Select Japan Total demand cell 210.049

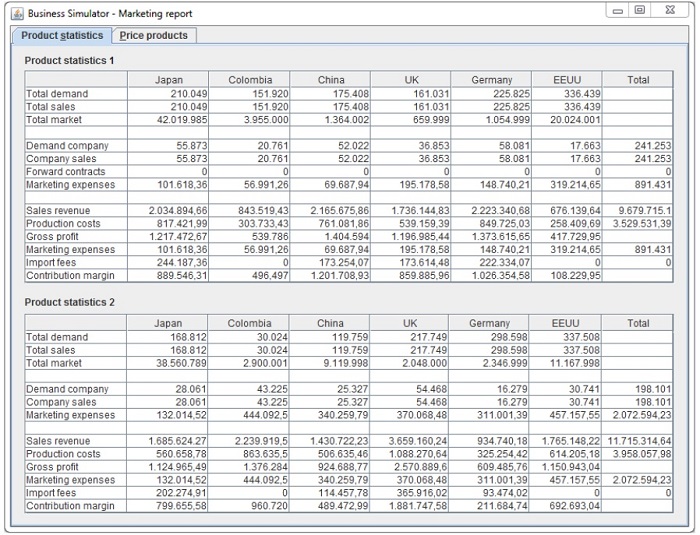169,94
